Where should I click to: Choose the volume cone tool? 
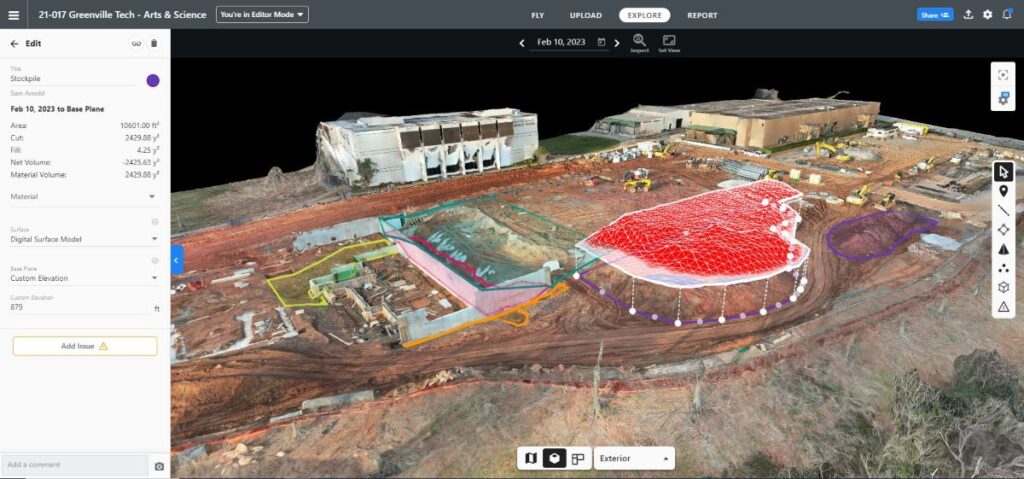pyautogui.click(x=1004, y=249)
